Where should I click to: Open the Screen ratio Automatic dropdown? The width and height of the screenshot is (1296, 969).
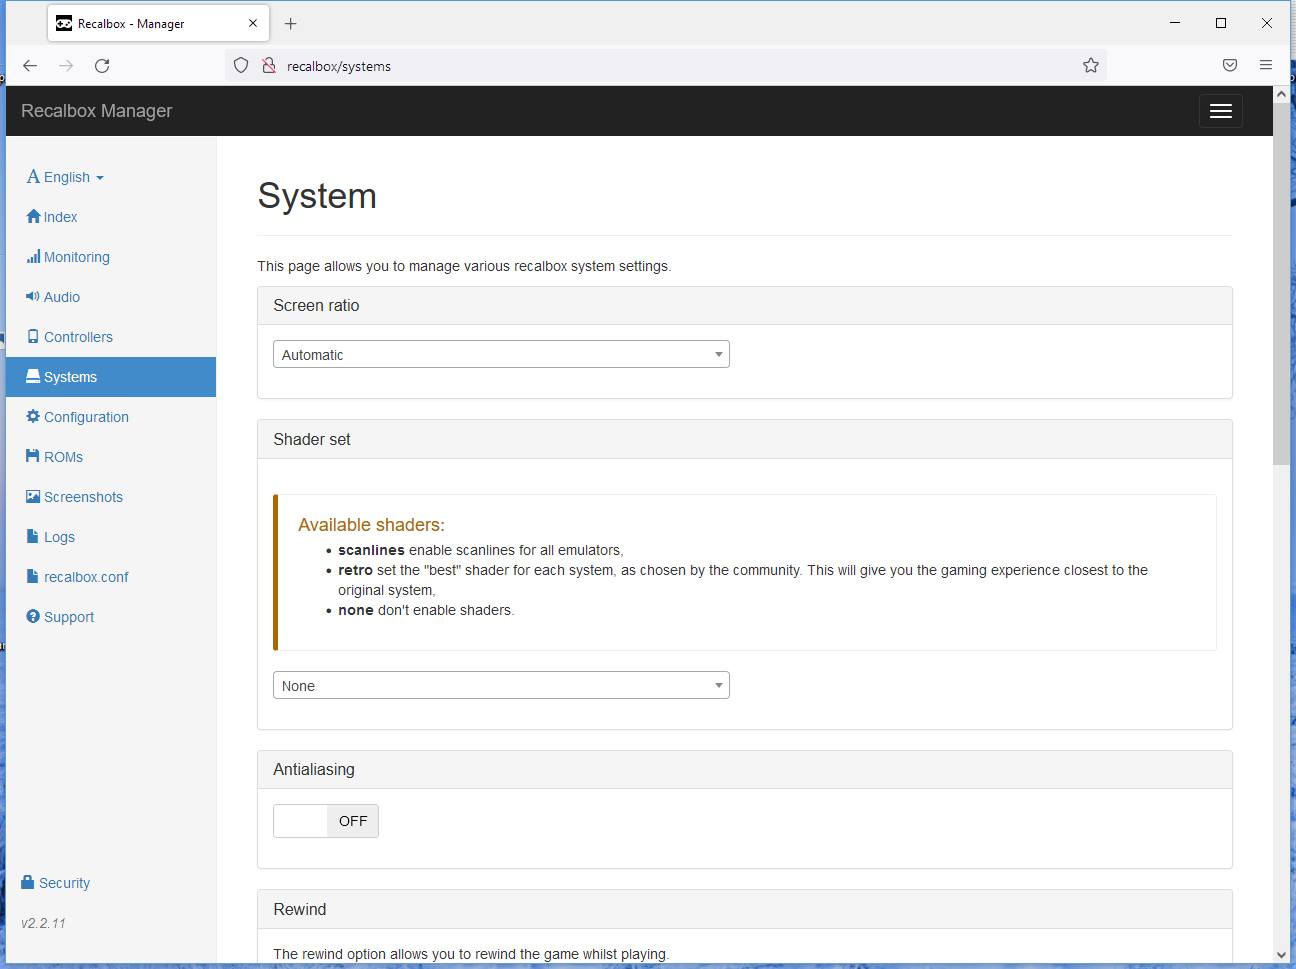coord(501,354)
